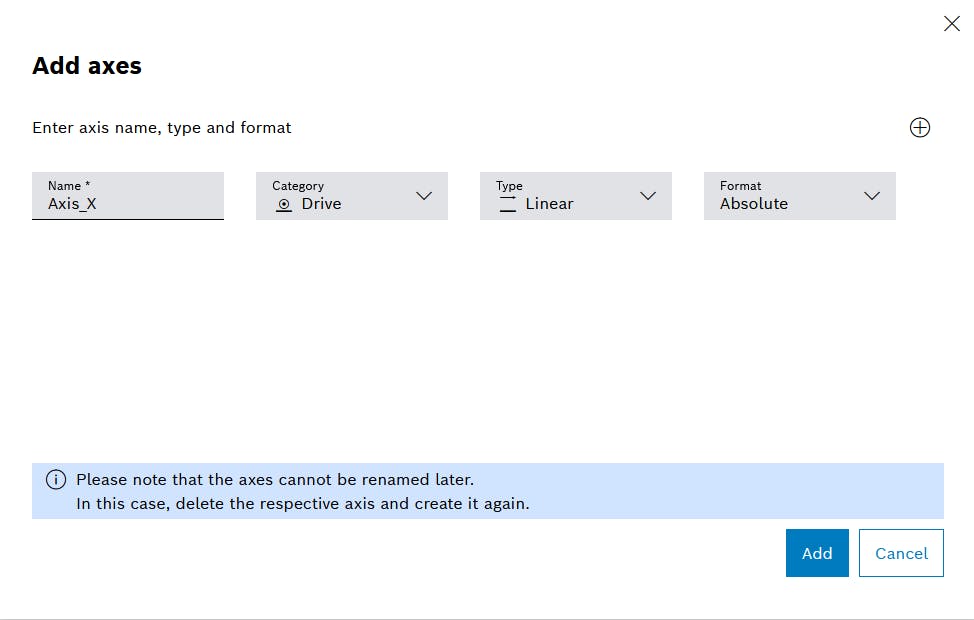Click the Name * label
This screenshot has height=620, width=974.
click(69, 186)
